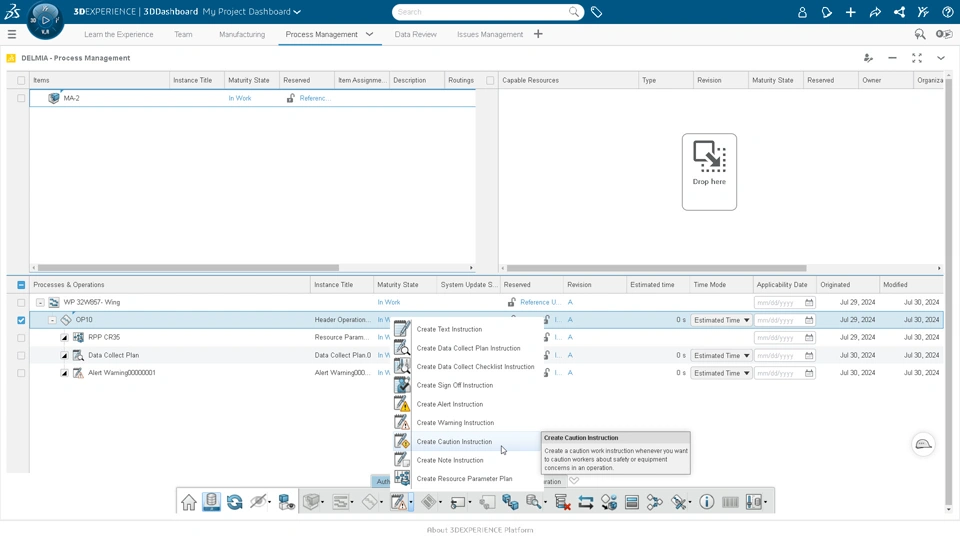Select Create Resource Parameter Plan entry
Viewport: 960px width, 540px height.
point(465,479)
